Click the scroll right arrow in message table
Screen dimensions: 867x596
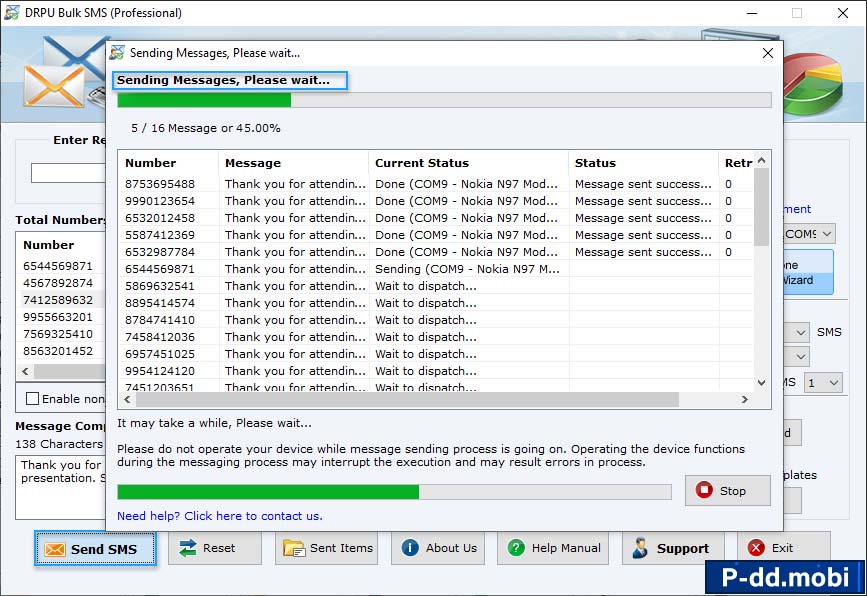click(x=744, y=399)
